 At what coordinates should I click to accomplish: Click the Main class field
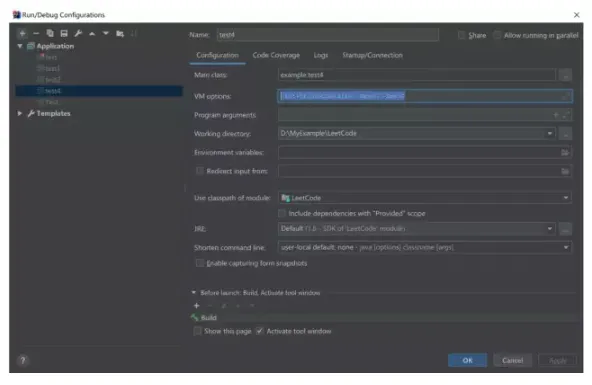point(417,75)
